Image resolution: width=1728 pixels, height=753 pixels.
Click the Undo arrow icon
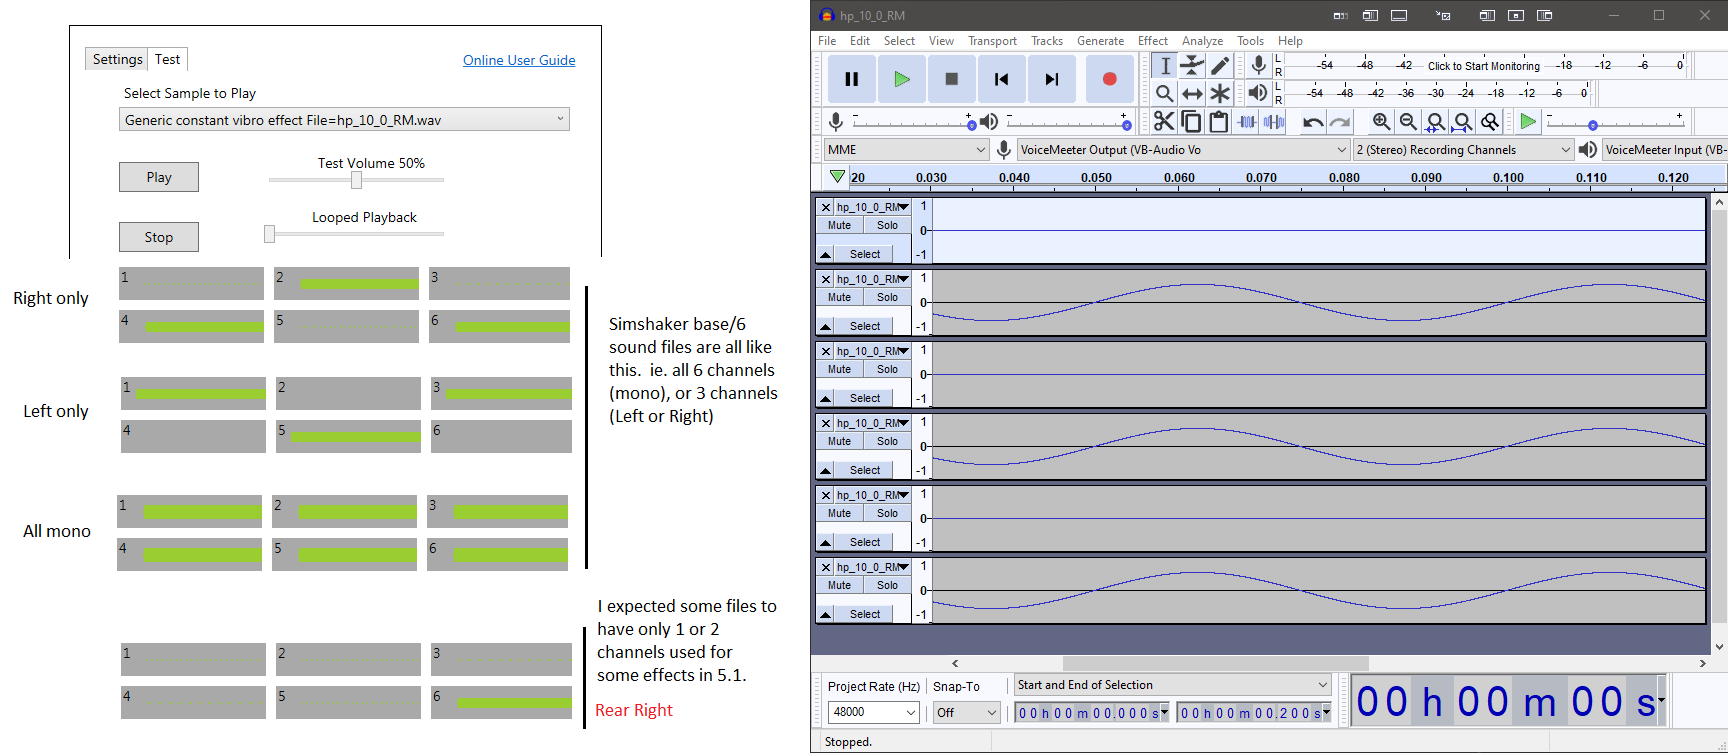tap(1313, 121)
